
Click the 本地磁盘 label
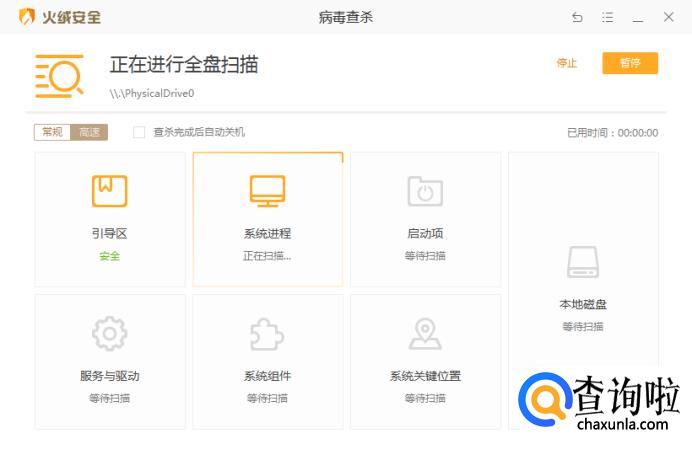pyautogui.click(x=583, y=304)
